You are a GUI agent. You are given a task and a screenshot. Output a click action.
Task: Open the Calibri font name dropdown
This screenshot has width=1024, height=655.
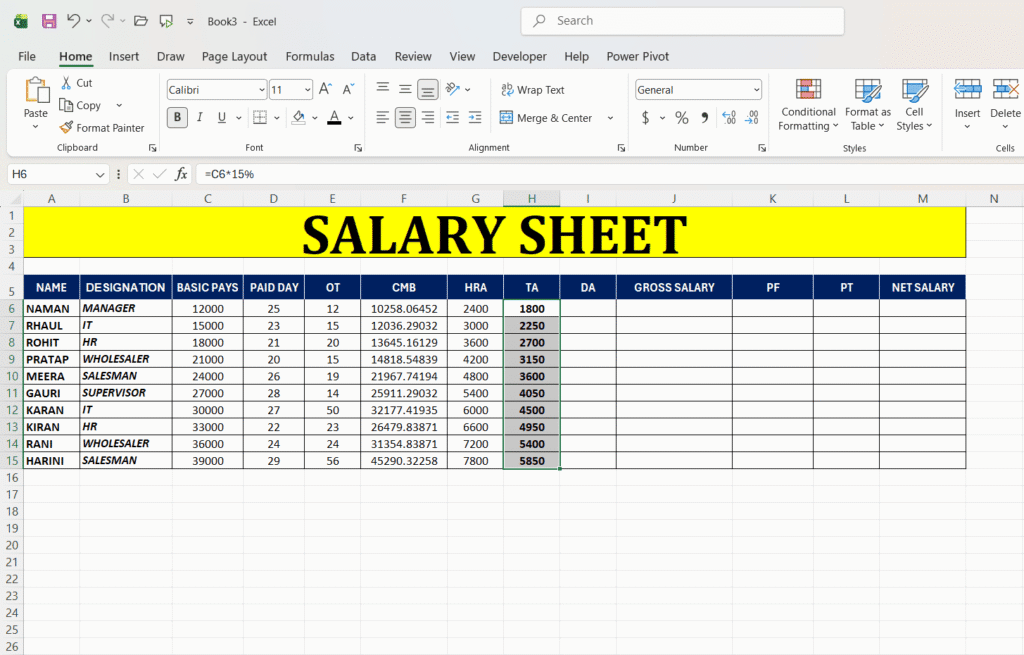(261, 89)
